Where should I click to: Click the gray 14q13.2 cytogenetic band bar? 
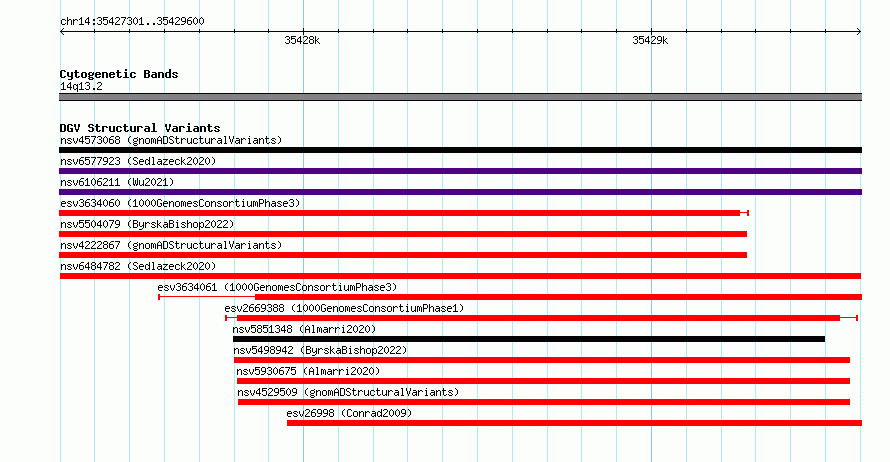(460, 97)
